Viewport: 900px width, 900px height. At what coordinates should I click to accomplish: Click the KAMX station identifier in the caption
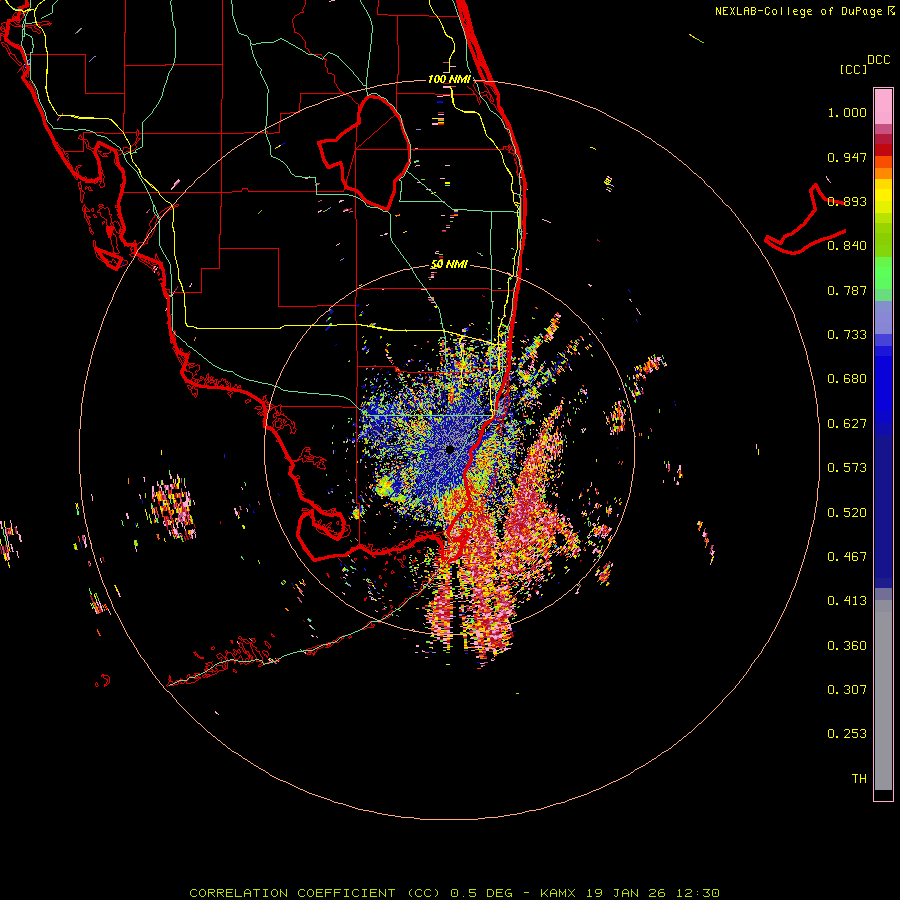coord(560,893)
